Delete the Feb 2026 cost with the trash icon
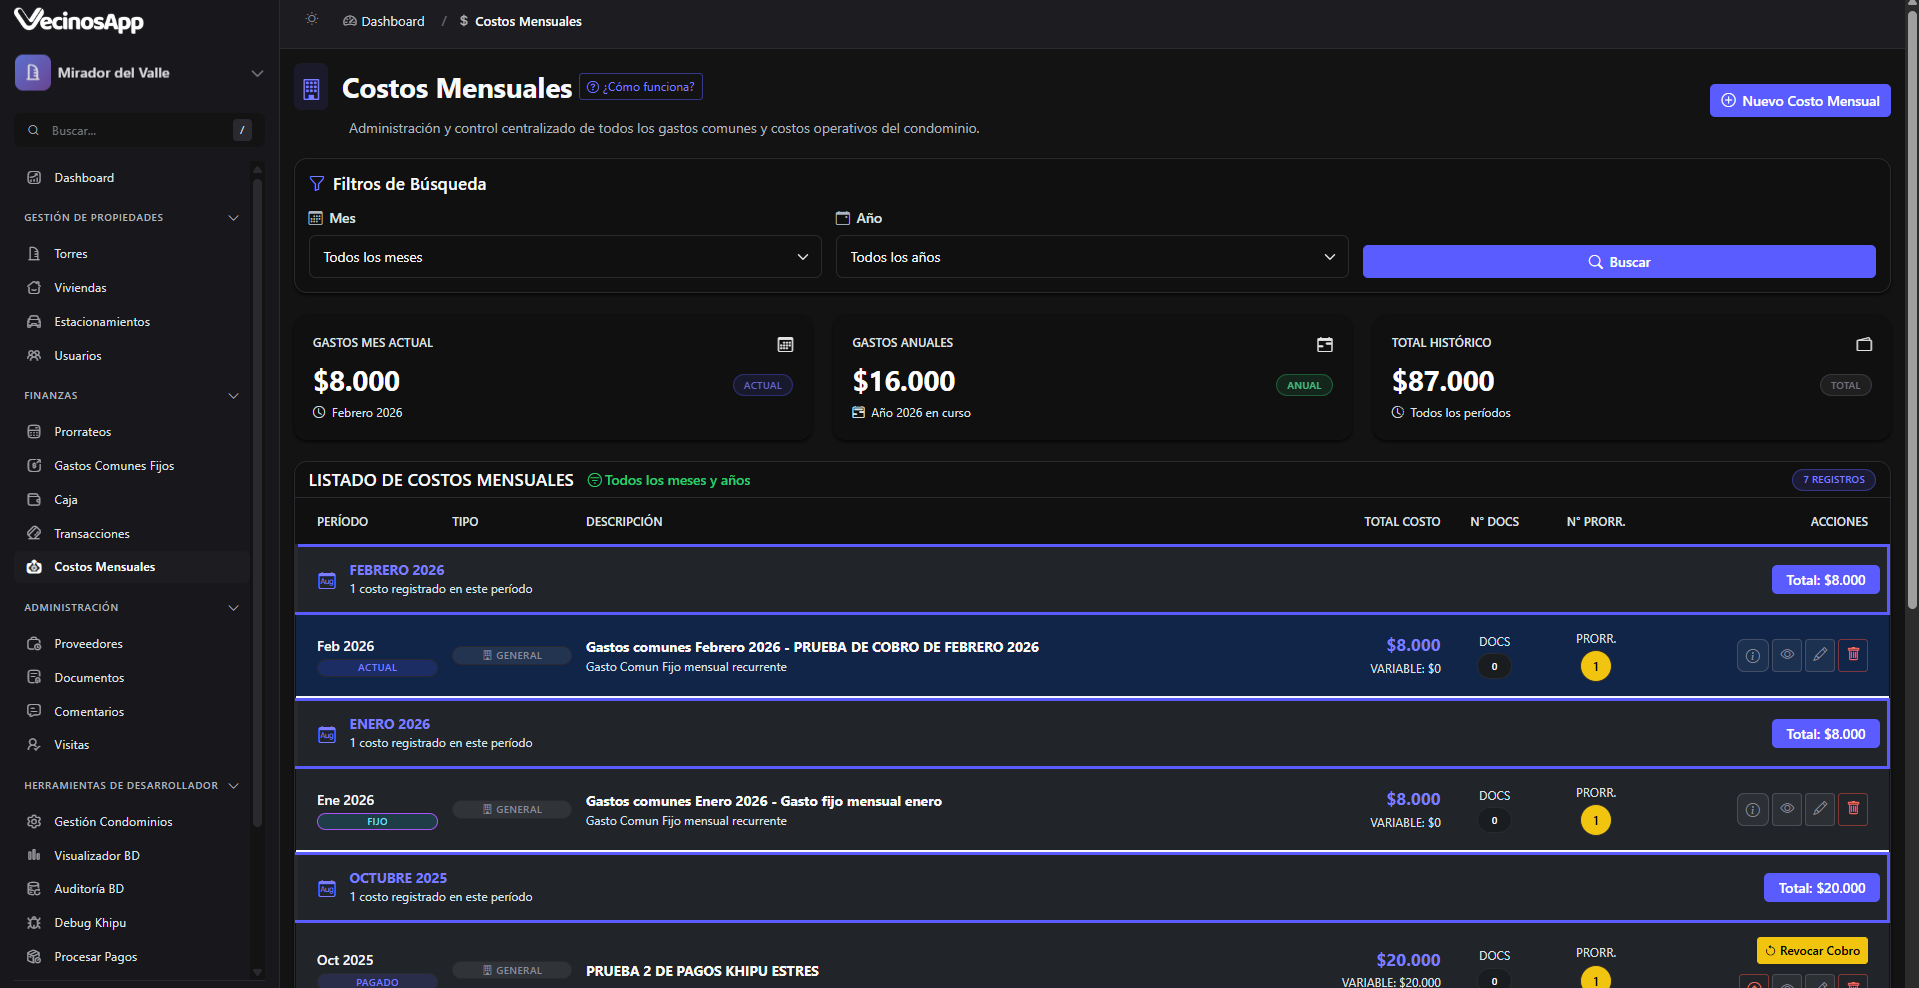 click(1853, 655)
